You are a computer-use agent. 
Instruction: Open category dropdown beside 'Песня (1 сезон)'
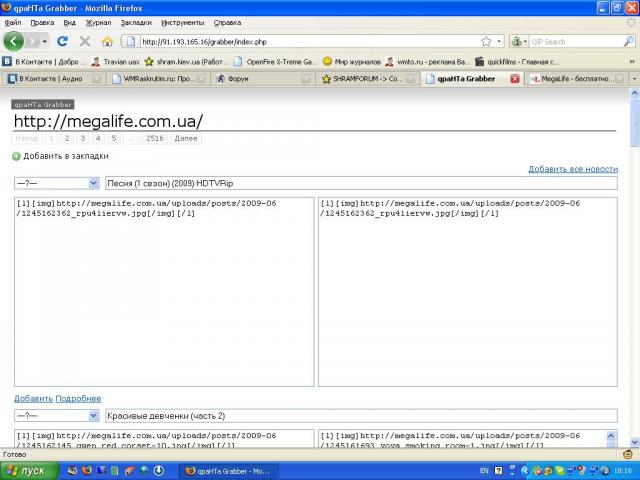57,183
